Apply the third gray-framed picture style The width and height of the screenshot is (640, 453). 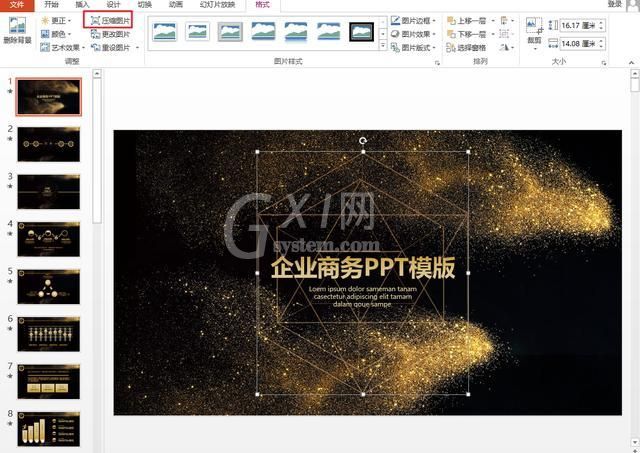[x=230, y=32]
